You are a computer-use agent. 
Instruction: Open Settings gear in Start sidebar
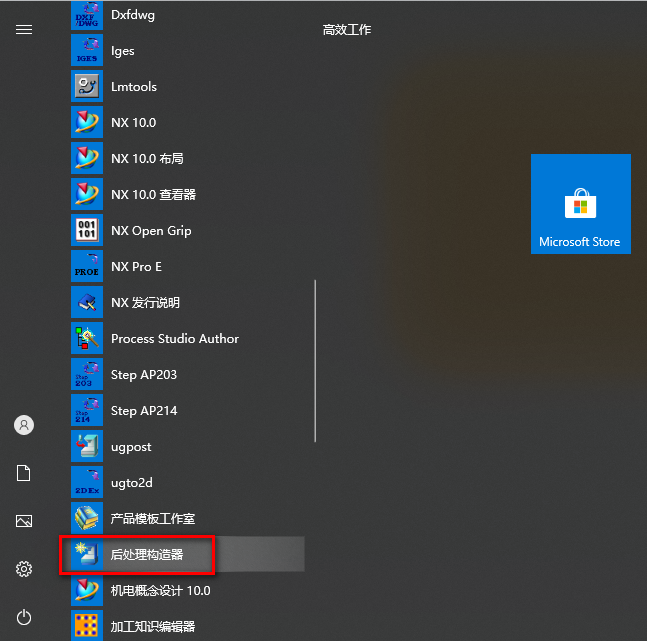(24, 569)
